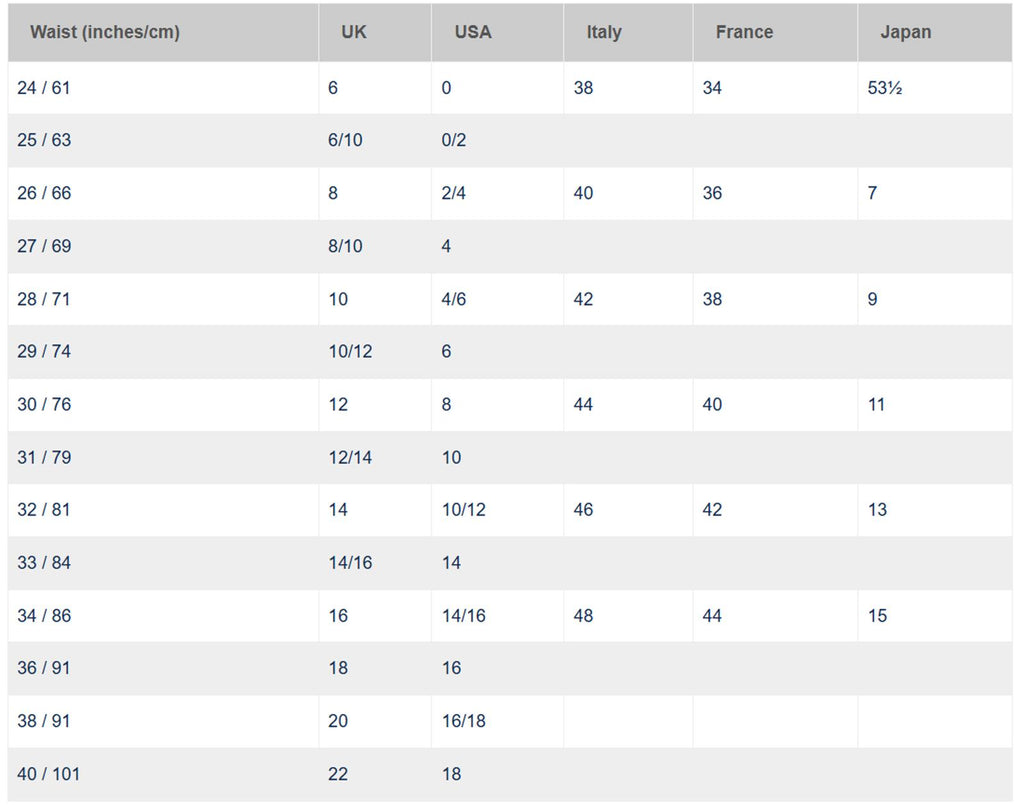Select the Japan size "15" cell
This screenshot has width=1024, height=810.
coord(877,616)
